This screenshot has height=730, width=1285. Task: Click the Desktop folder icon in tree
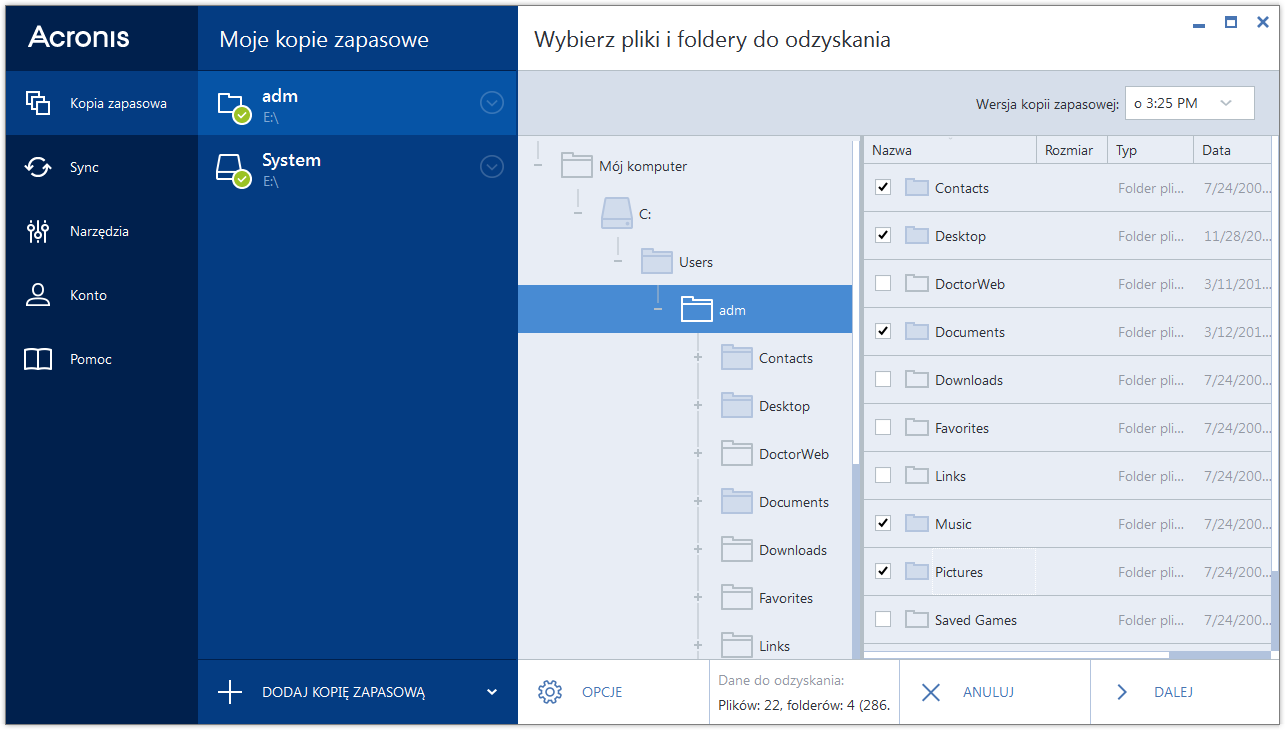737,405
